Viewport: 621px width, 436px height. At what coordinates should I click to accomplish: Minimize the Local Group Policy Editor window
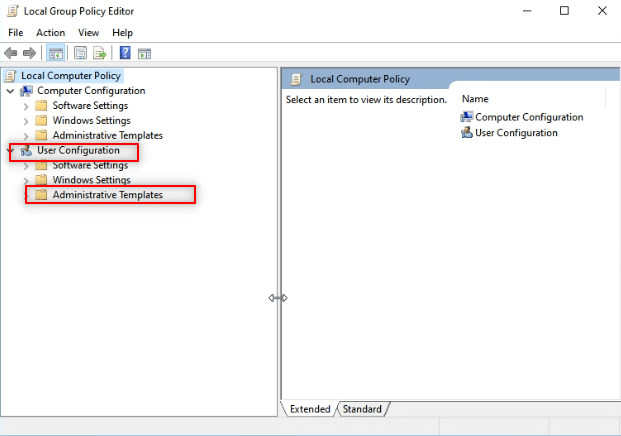(x=527, y=11)
